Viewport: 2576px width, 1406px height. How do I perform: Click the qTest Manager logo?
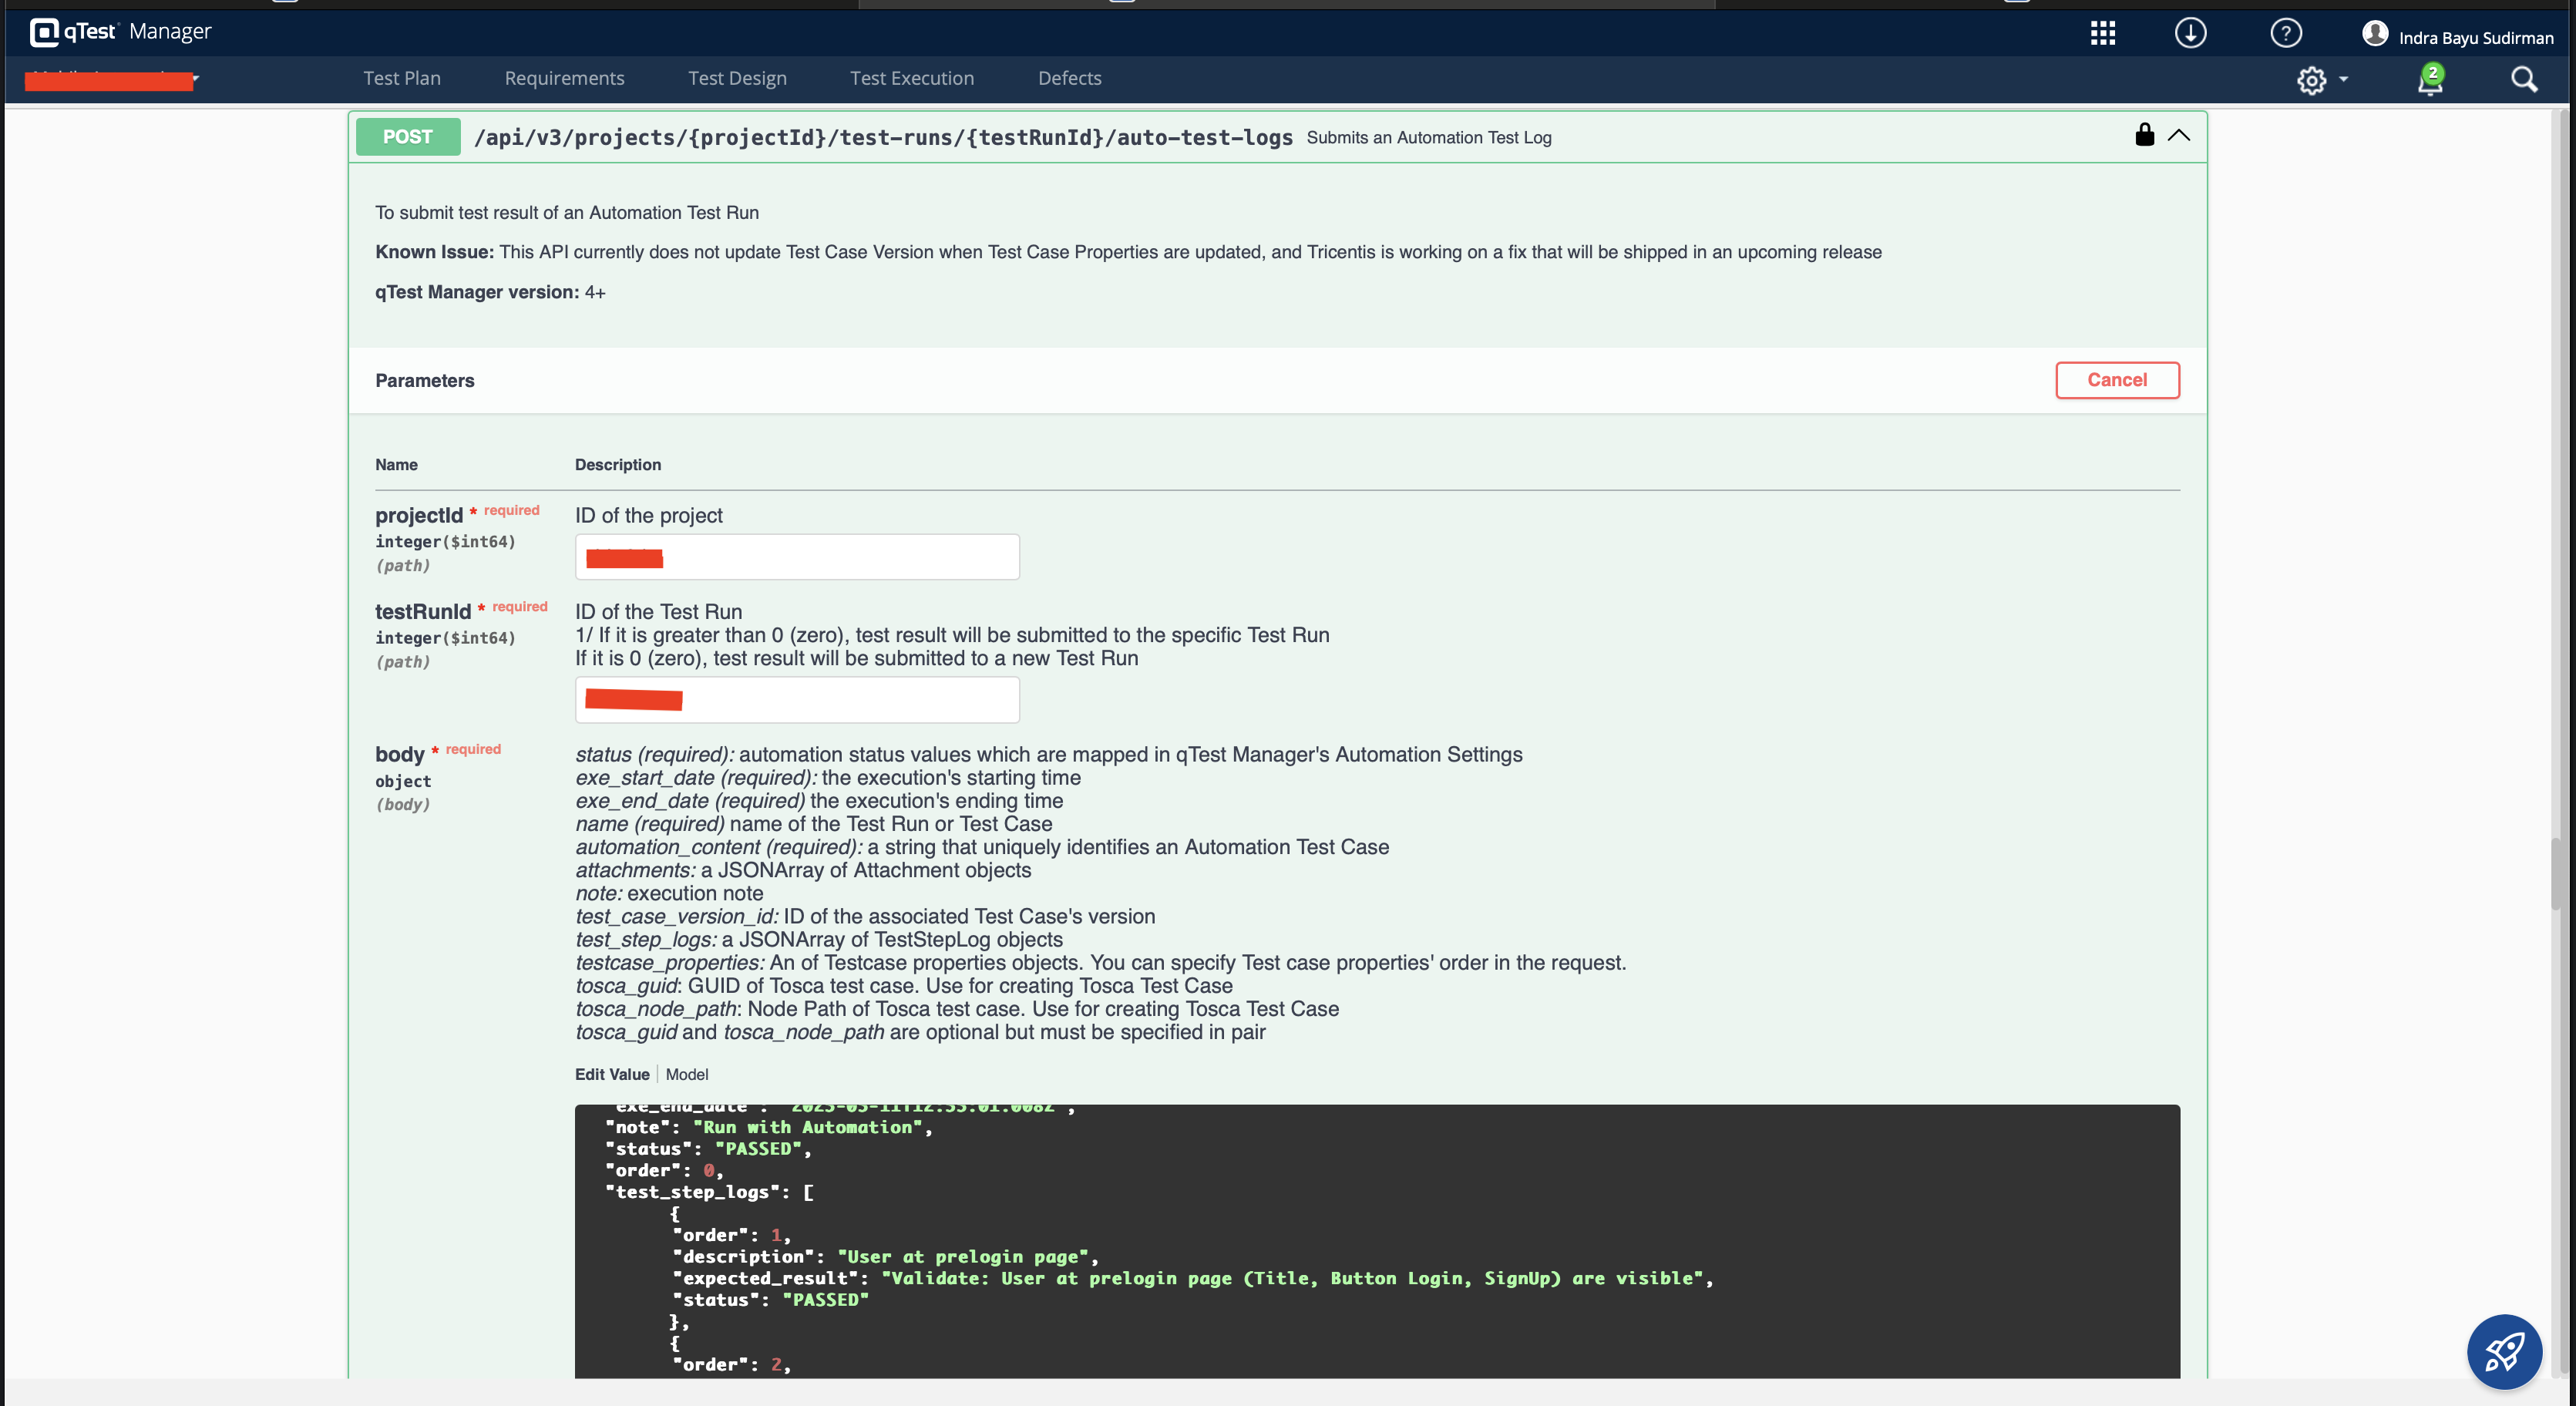[120, 31]
